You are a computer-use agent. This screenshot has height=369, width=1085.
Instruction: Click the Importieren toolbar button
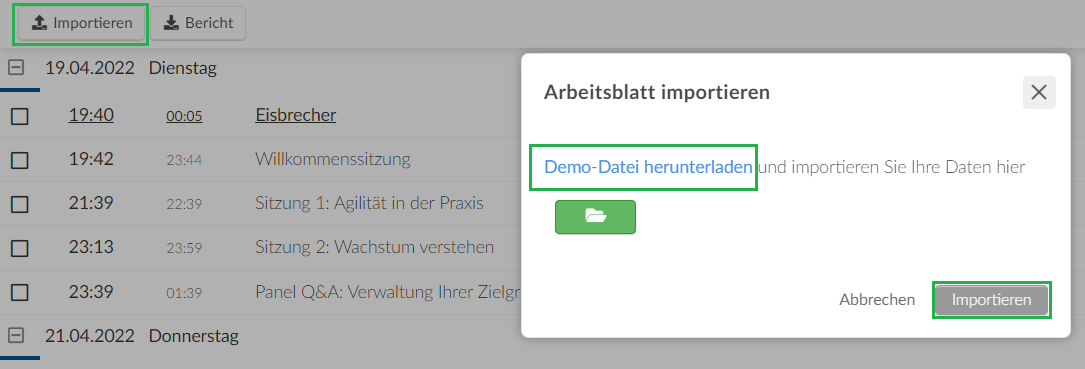82,23
